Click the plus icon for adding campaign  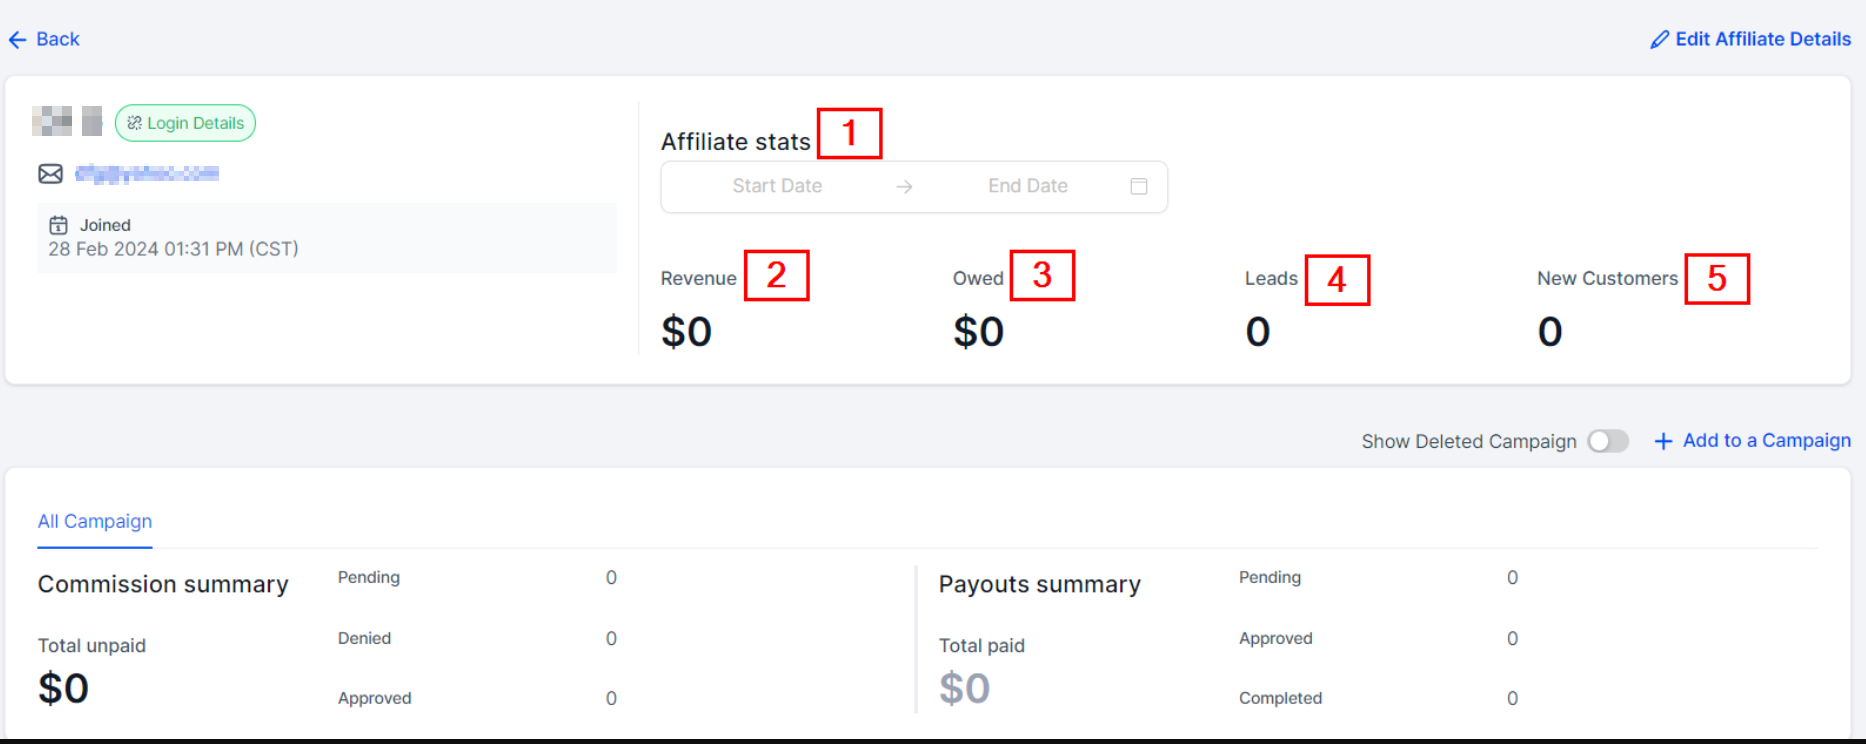(1663, 441)
